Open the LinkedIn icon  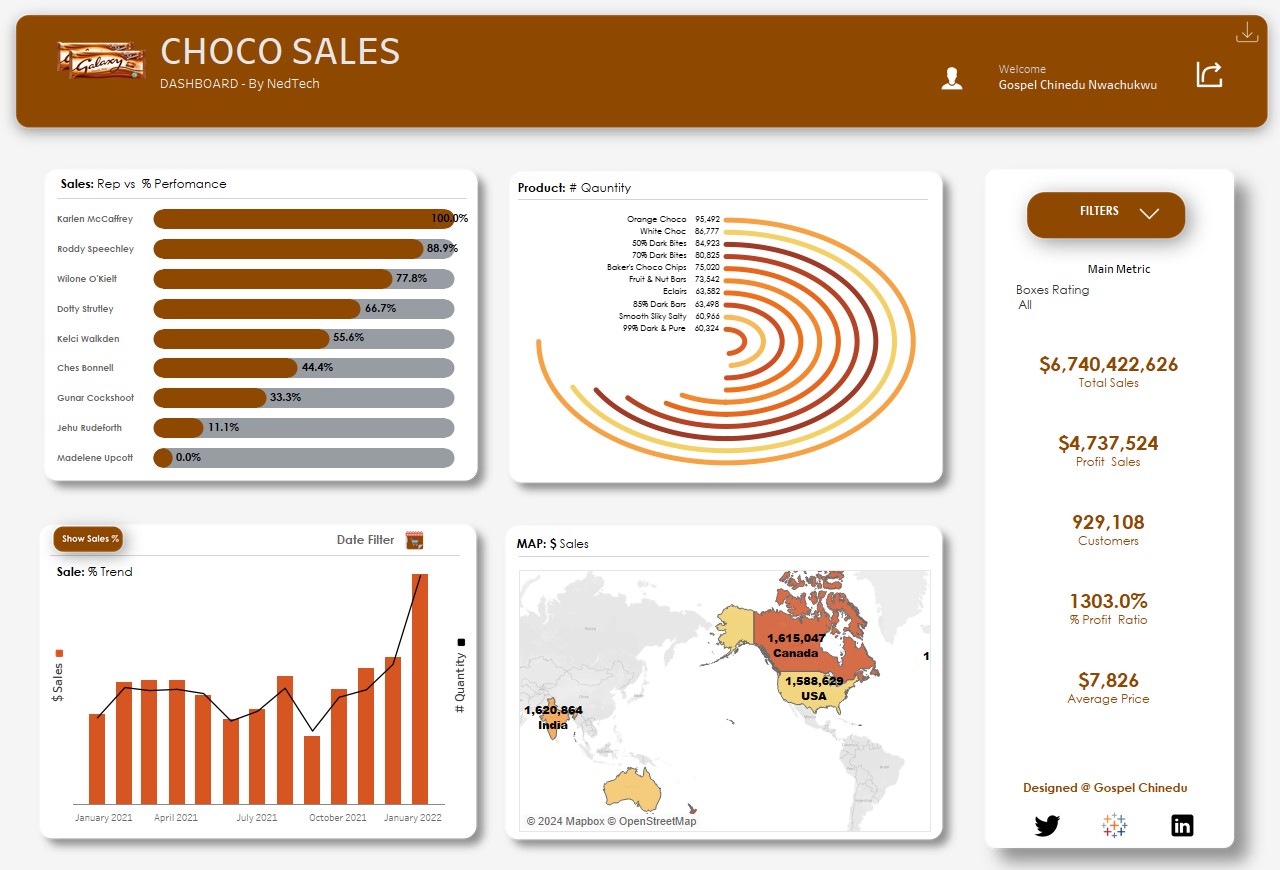1182,826
